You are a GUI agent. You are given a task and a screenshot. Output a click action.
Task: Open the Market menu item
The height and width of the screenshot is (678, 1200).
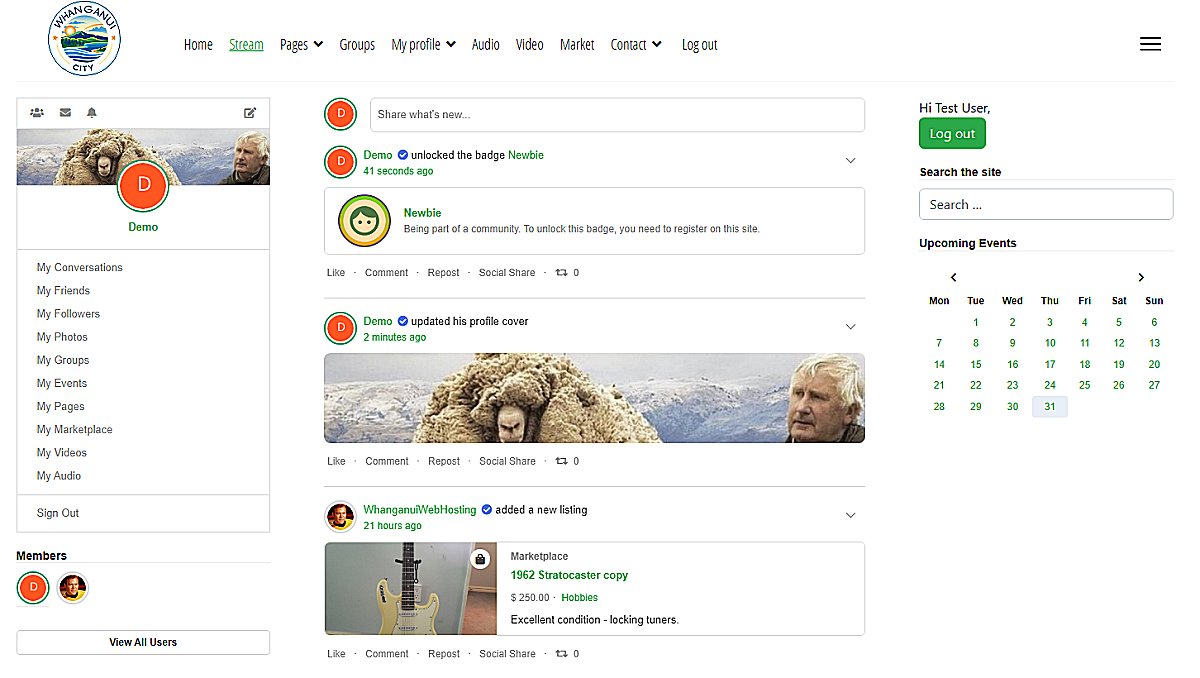[577, 44]
